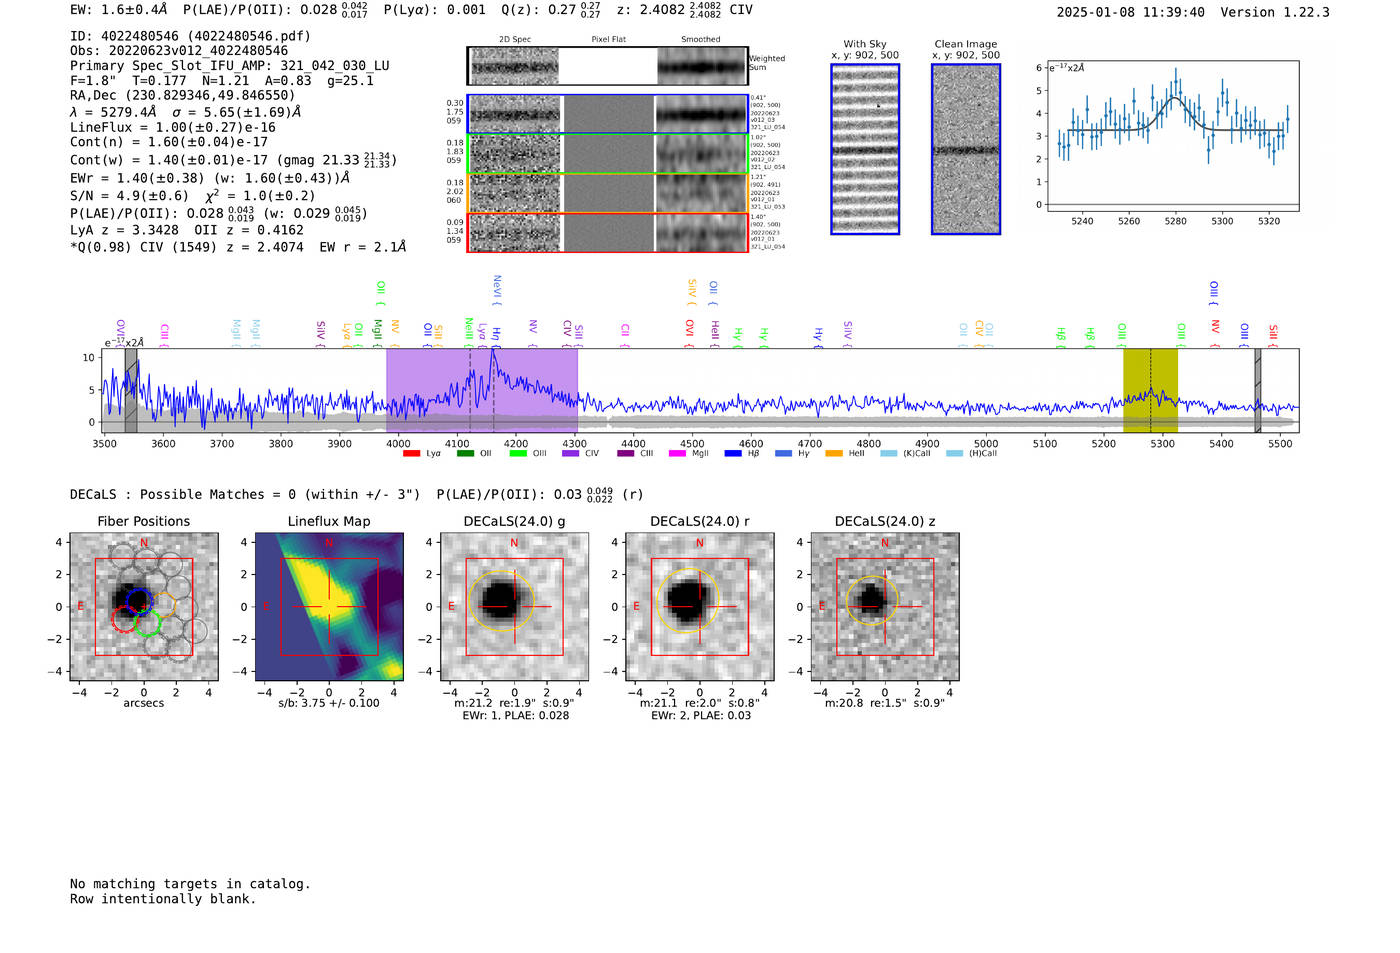Open the Clean Image panel
Viewport: 1400px width, 953px height.
pos(966,149)
